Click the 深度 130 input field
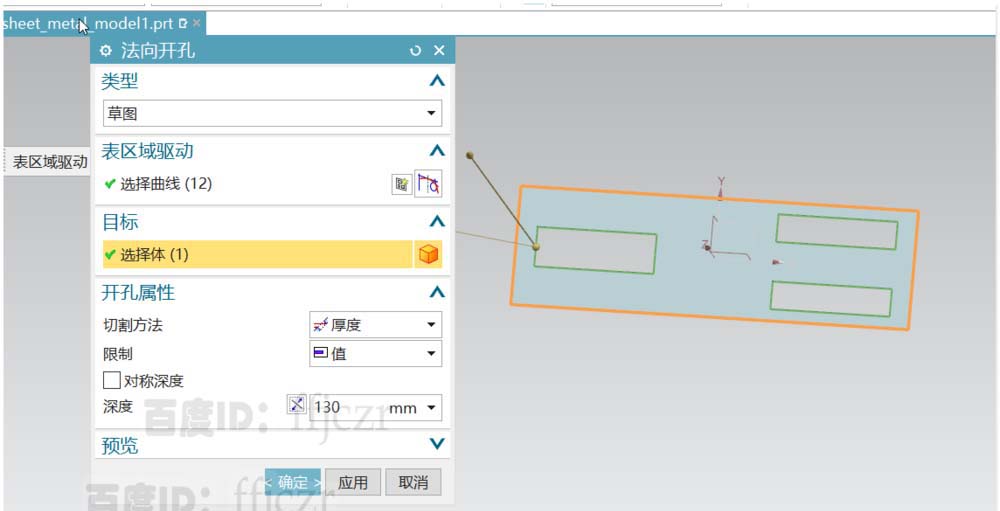Viewport: 1000px width, 511px height. coord(348,407)
